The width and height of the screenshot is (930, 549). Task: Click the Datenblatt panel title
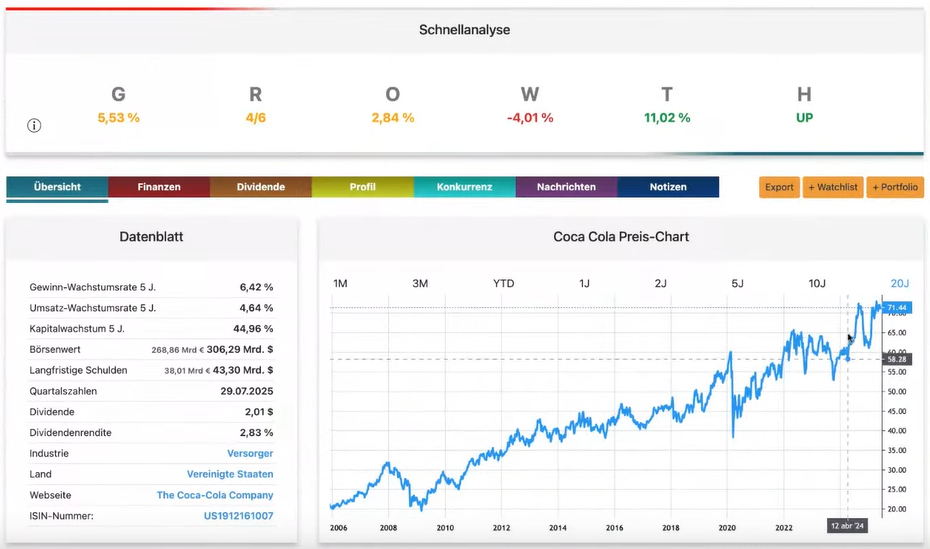pos(151,237)
